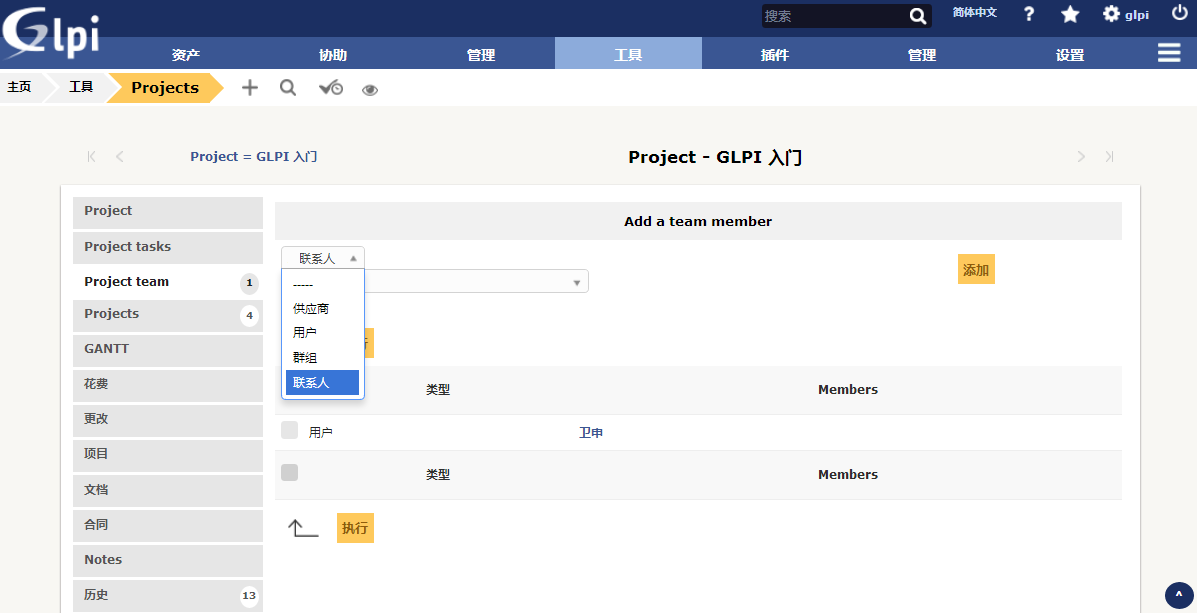1197x613 pixels.
Task: Choose the ----- option in the dropdown list
Action: click(x=322, y=285)
